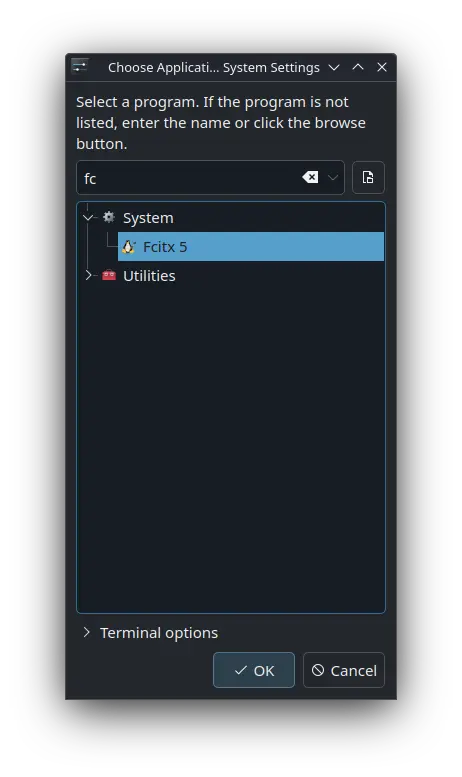The image size is (462, 777).
Task: Select the Utilities category label
Action: [x=149, y=276]
